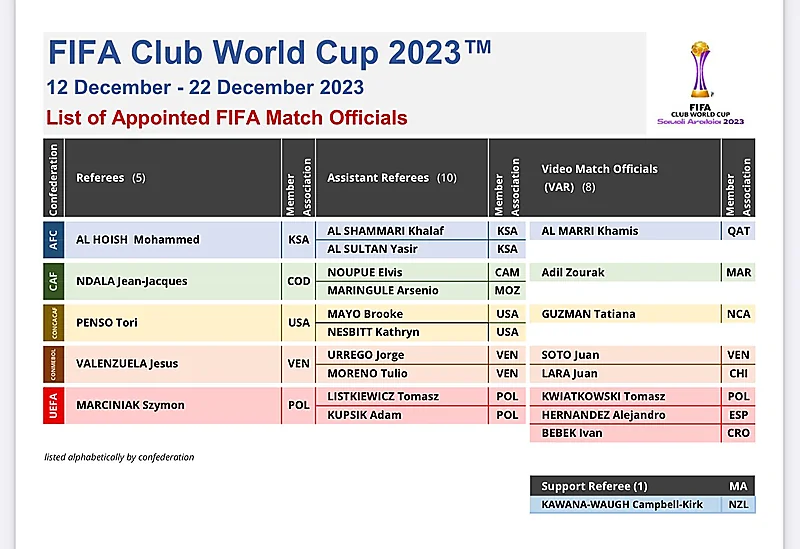
Task: Select the AFC confederation badge
Action: click(x=54, y=240)
